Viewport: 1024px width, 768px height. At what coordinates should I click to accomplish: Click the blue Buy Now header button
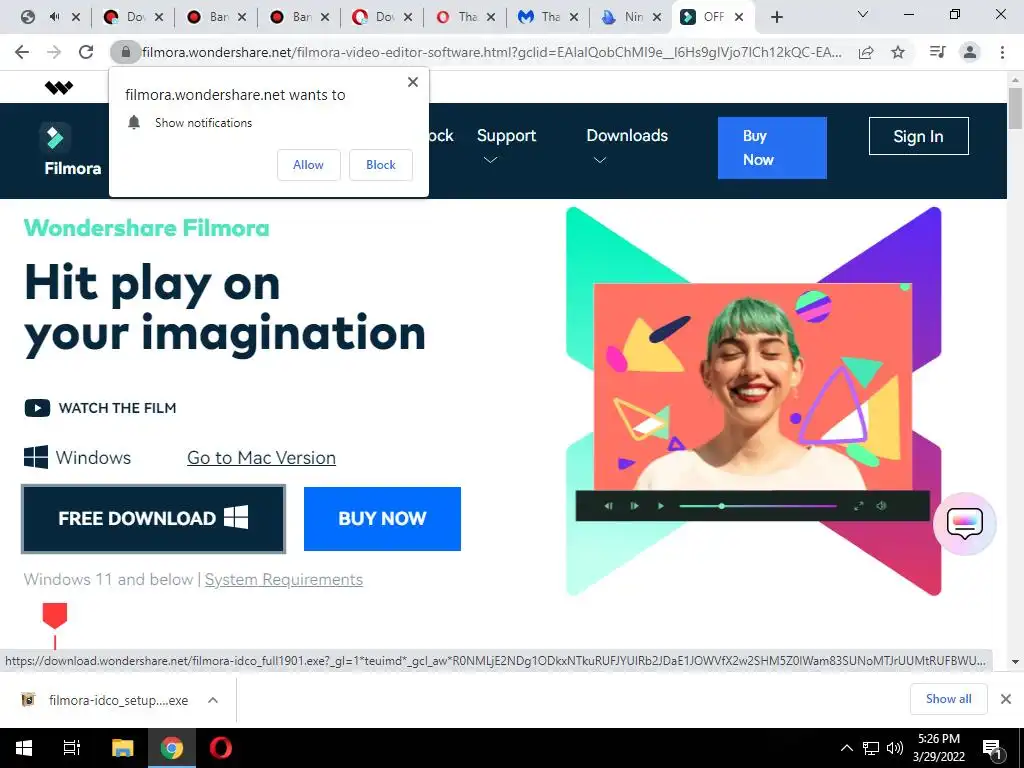pos(772,148)
